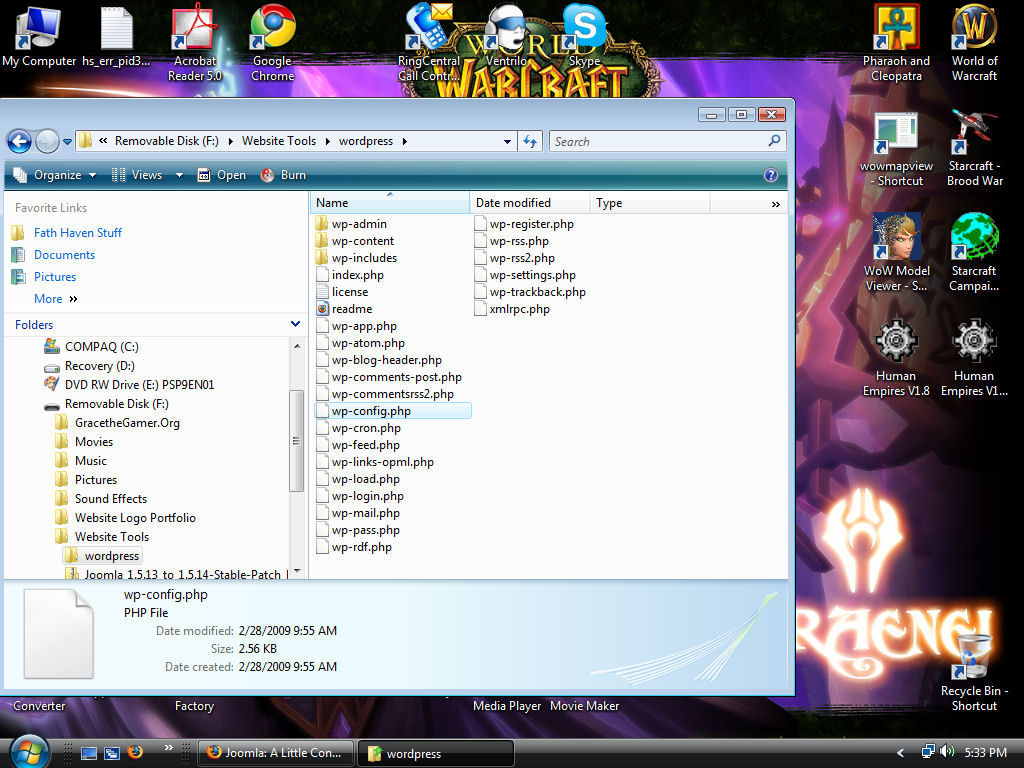This screenshot has width=1024, height=768.
Task: Click Website Tools in address breadcrumb
Action: click(x=279, y=141)
